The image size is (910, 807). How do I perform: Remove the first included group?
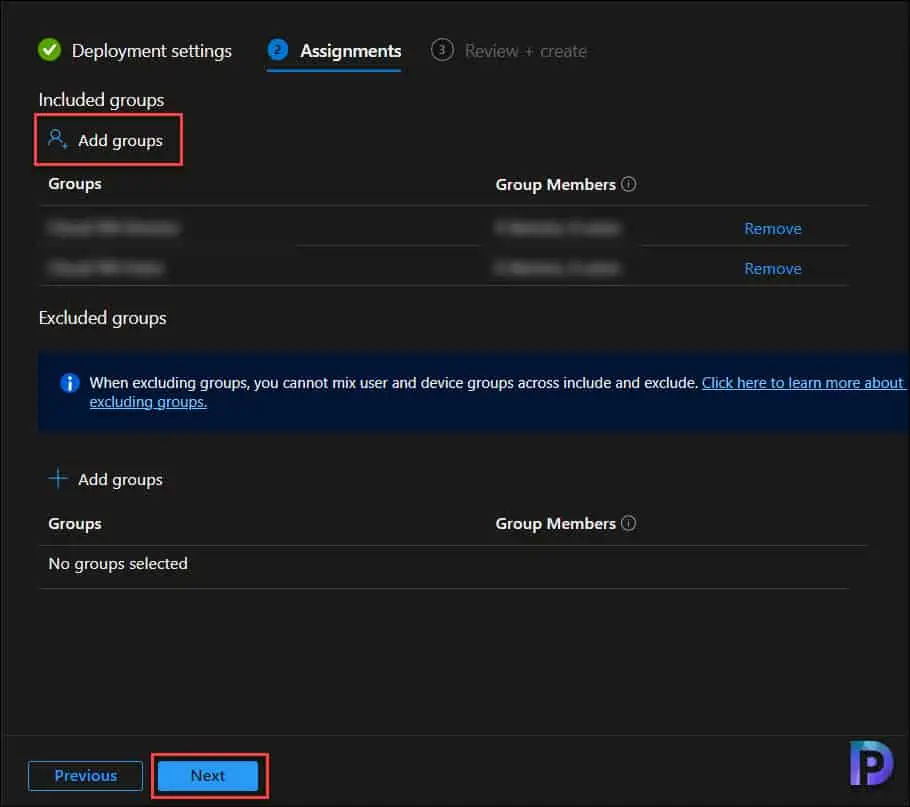click(772, 229)
